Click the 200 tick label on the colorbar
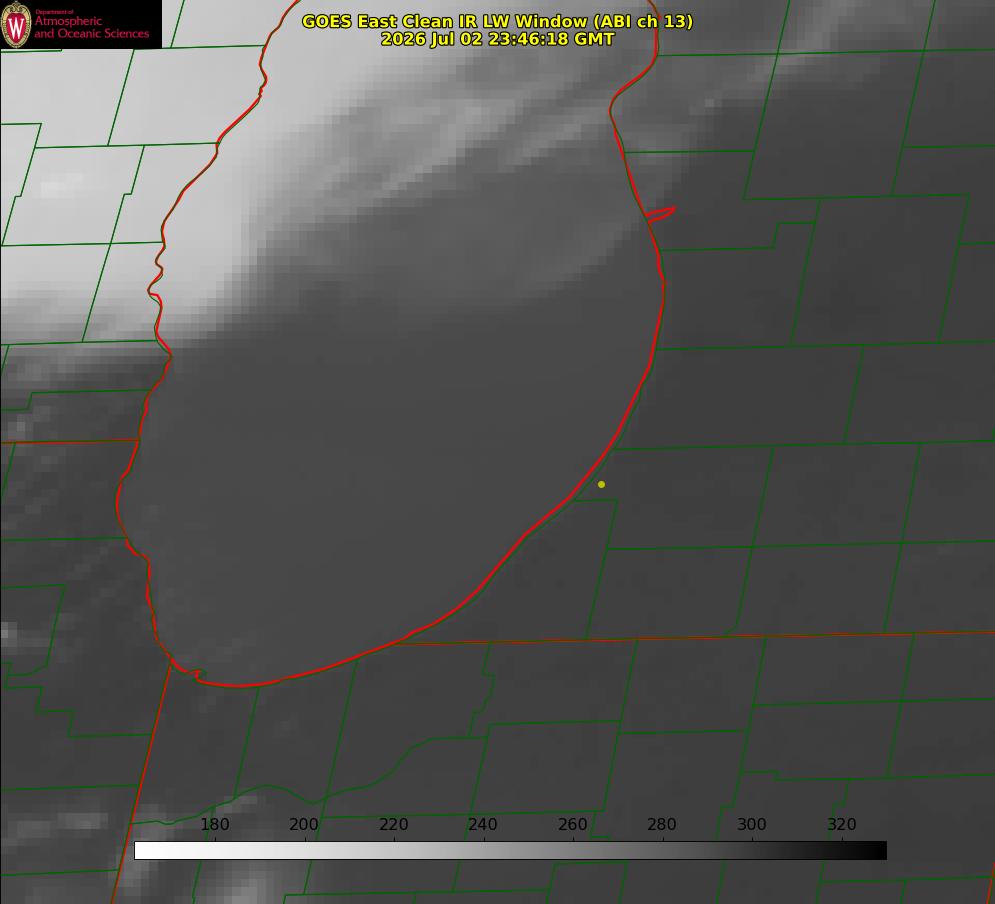Screen dimensions: 995x904 coord(304,824)
